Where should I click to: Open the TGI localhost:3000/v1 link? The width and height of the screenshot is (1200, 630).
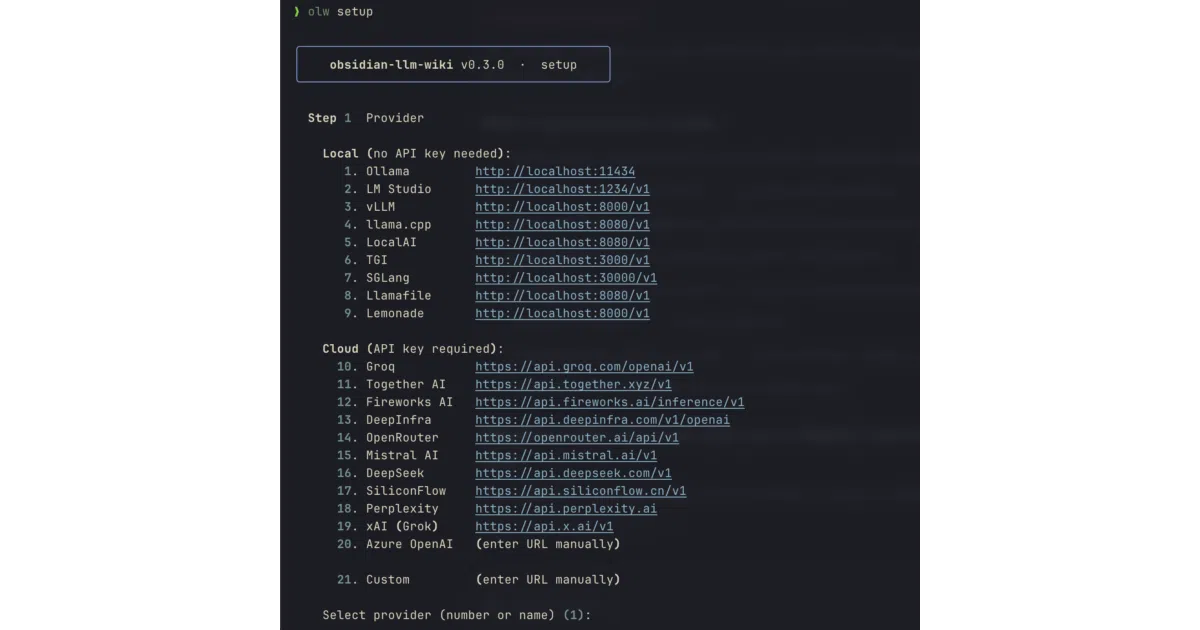(562, 260)
